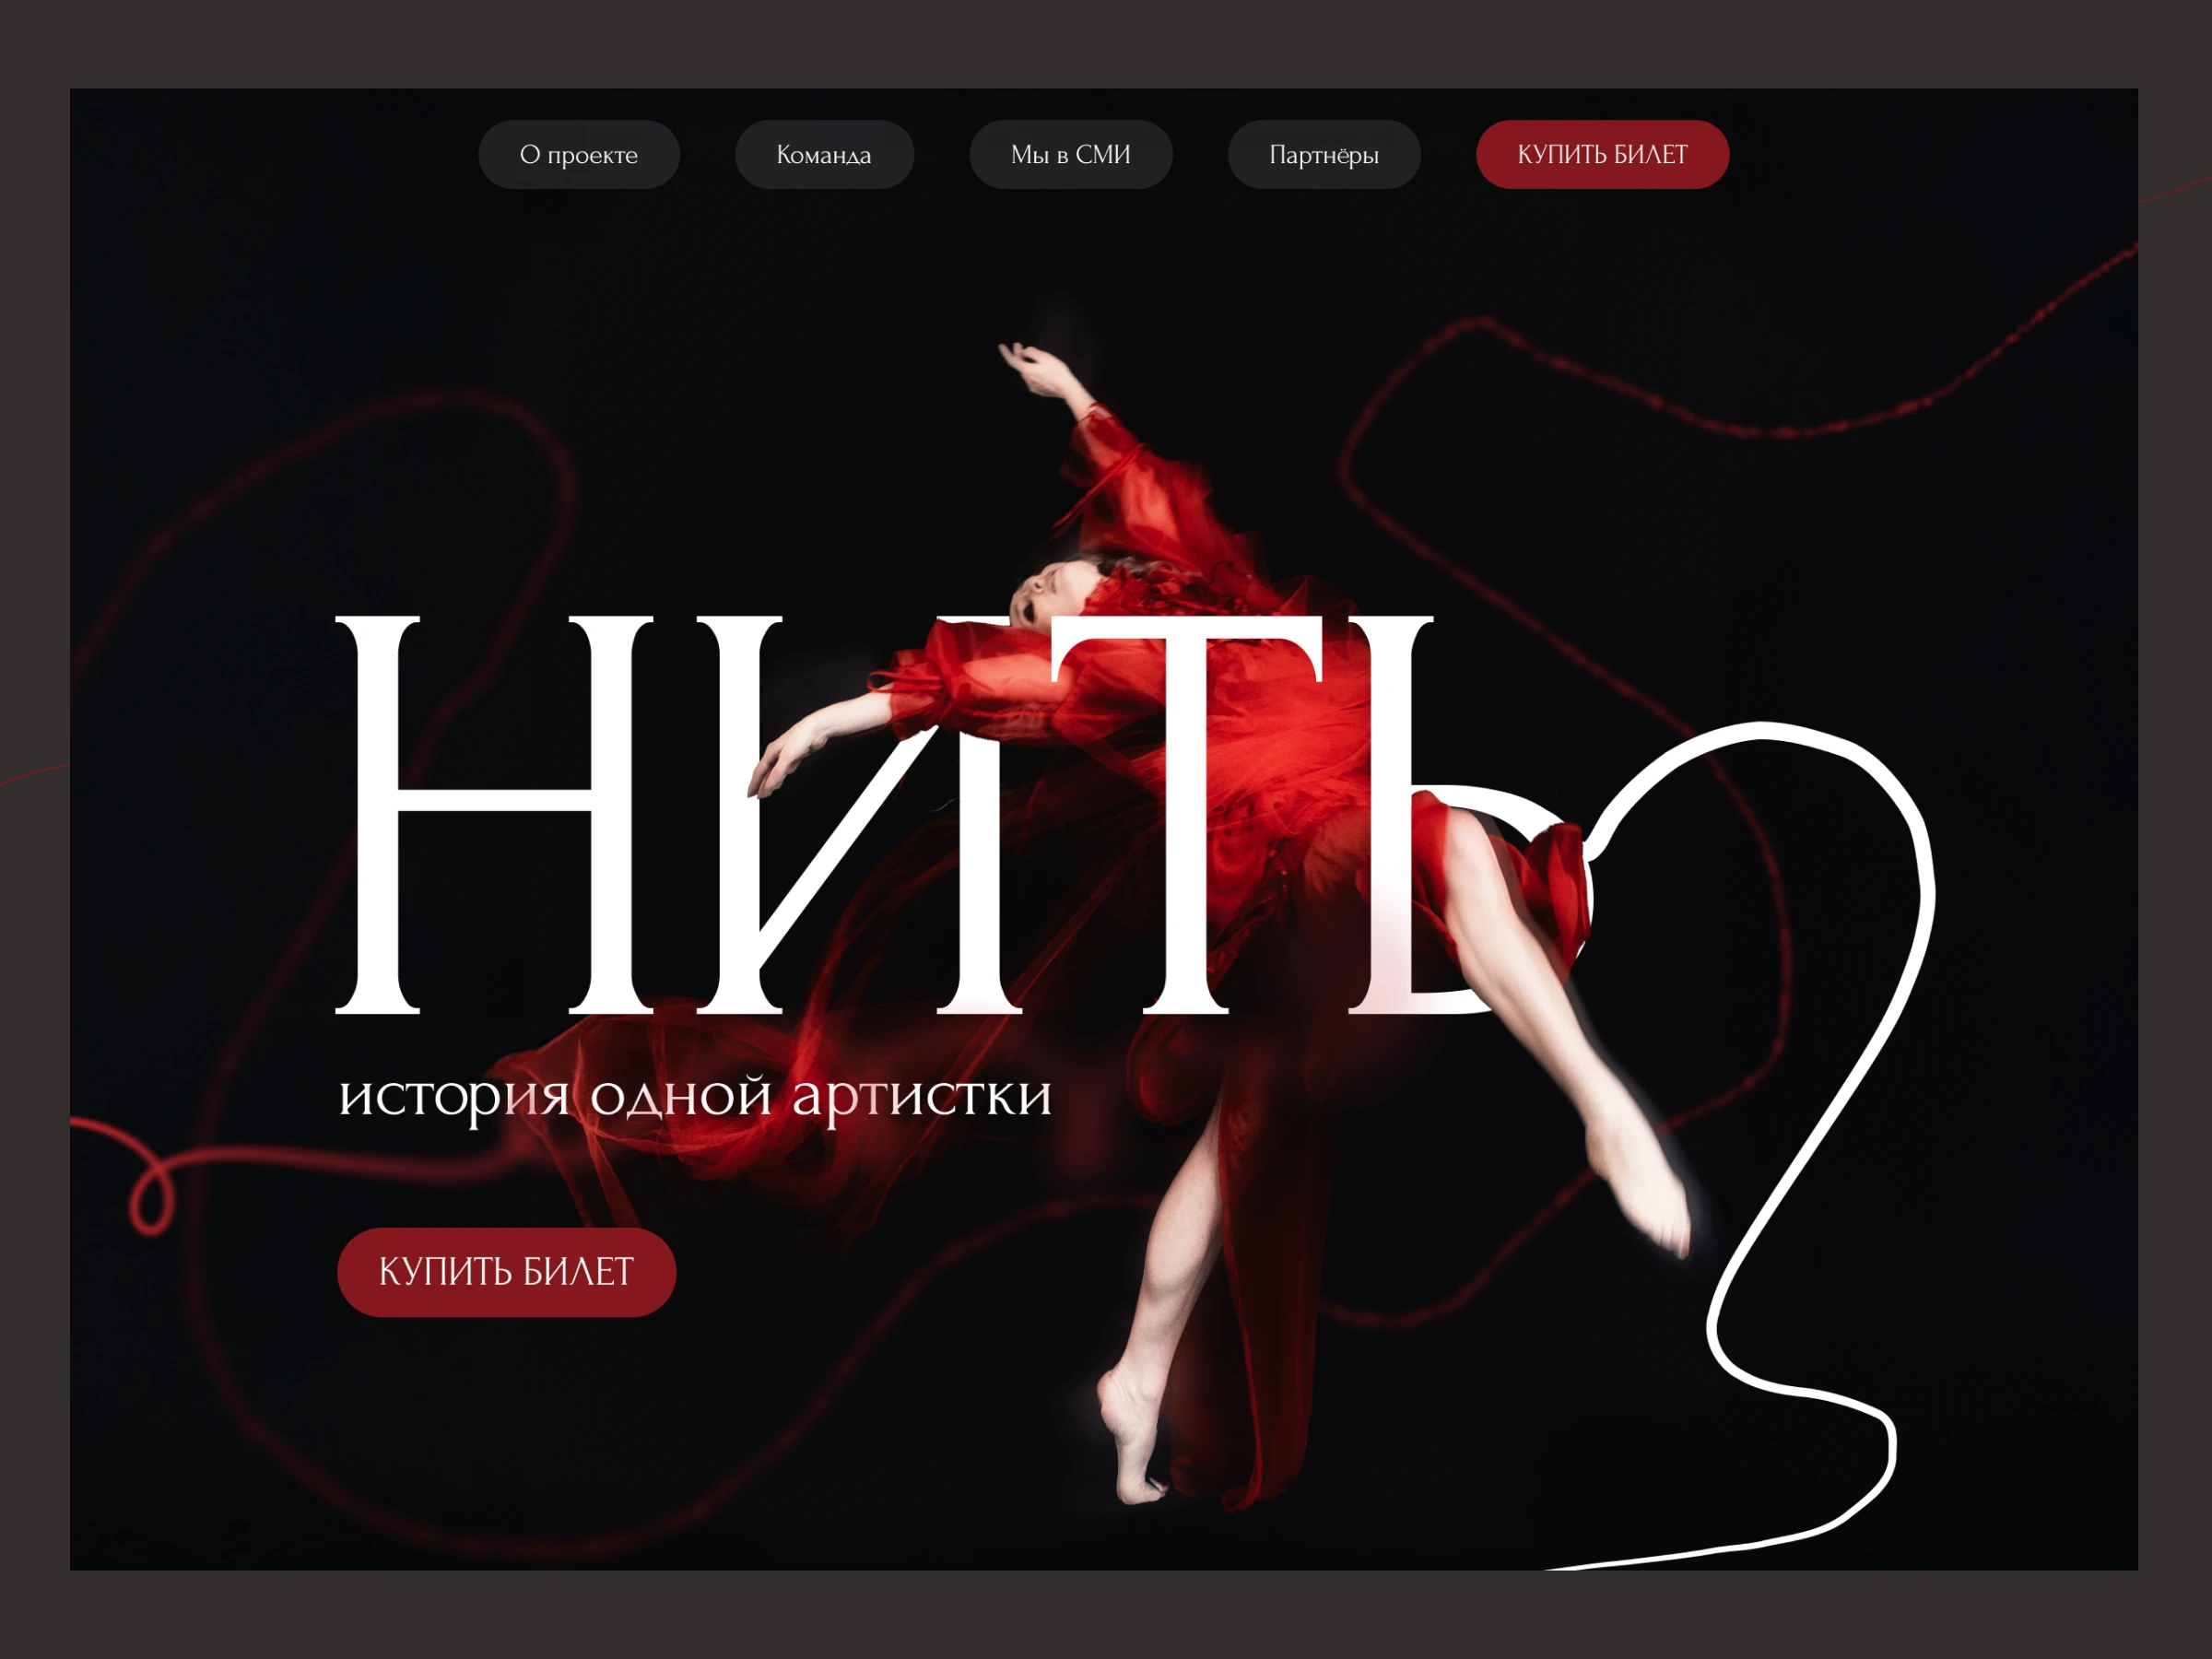
Task: Go to the Команда section
Action: (824, 155)
